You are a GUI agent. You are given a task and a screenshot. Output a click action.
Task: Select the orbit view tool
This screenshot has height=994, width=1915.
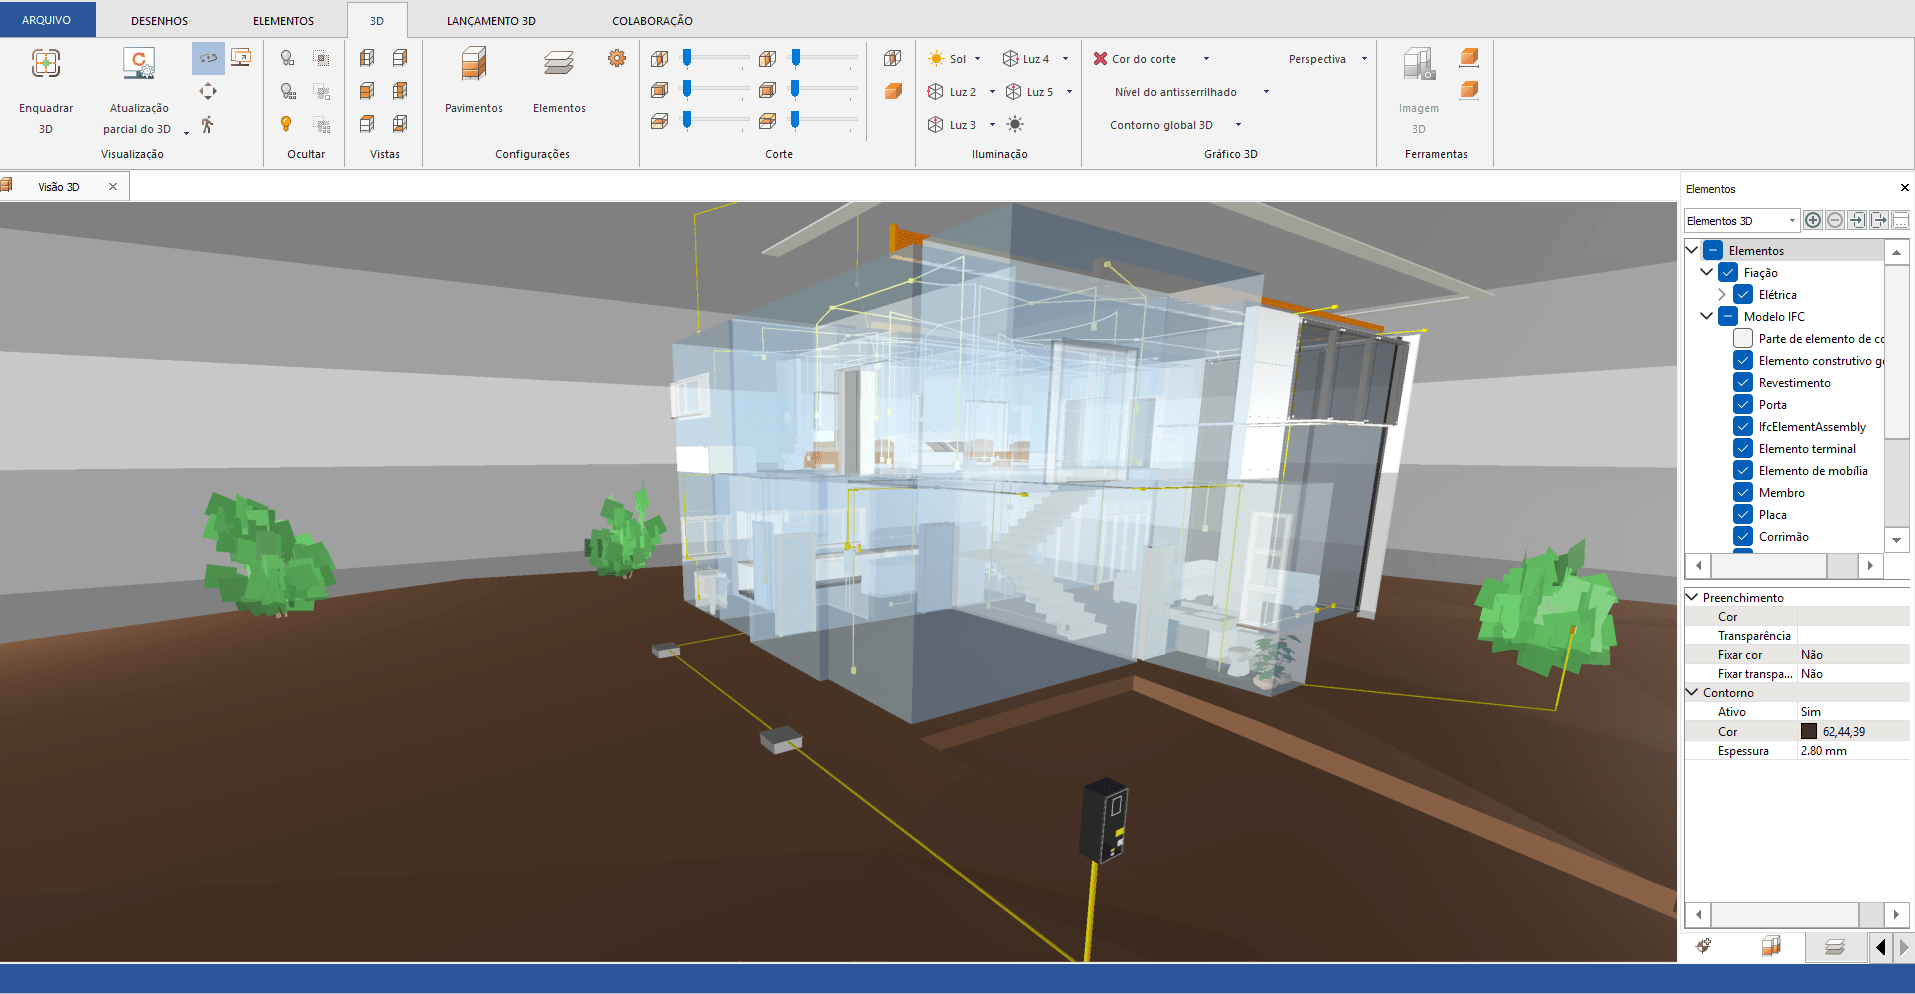coord(208,58)
